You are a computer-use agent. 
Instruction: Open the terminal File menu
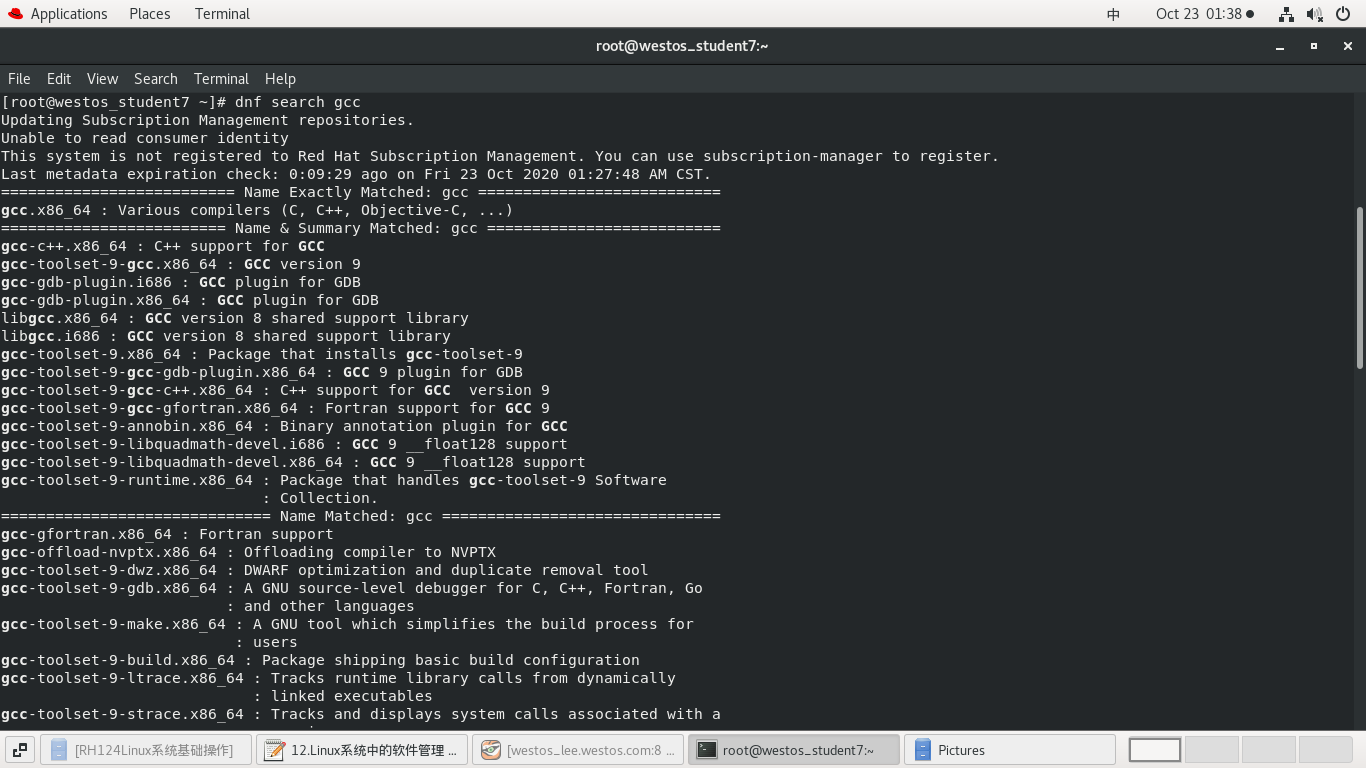[19, 79]
